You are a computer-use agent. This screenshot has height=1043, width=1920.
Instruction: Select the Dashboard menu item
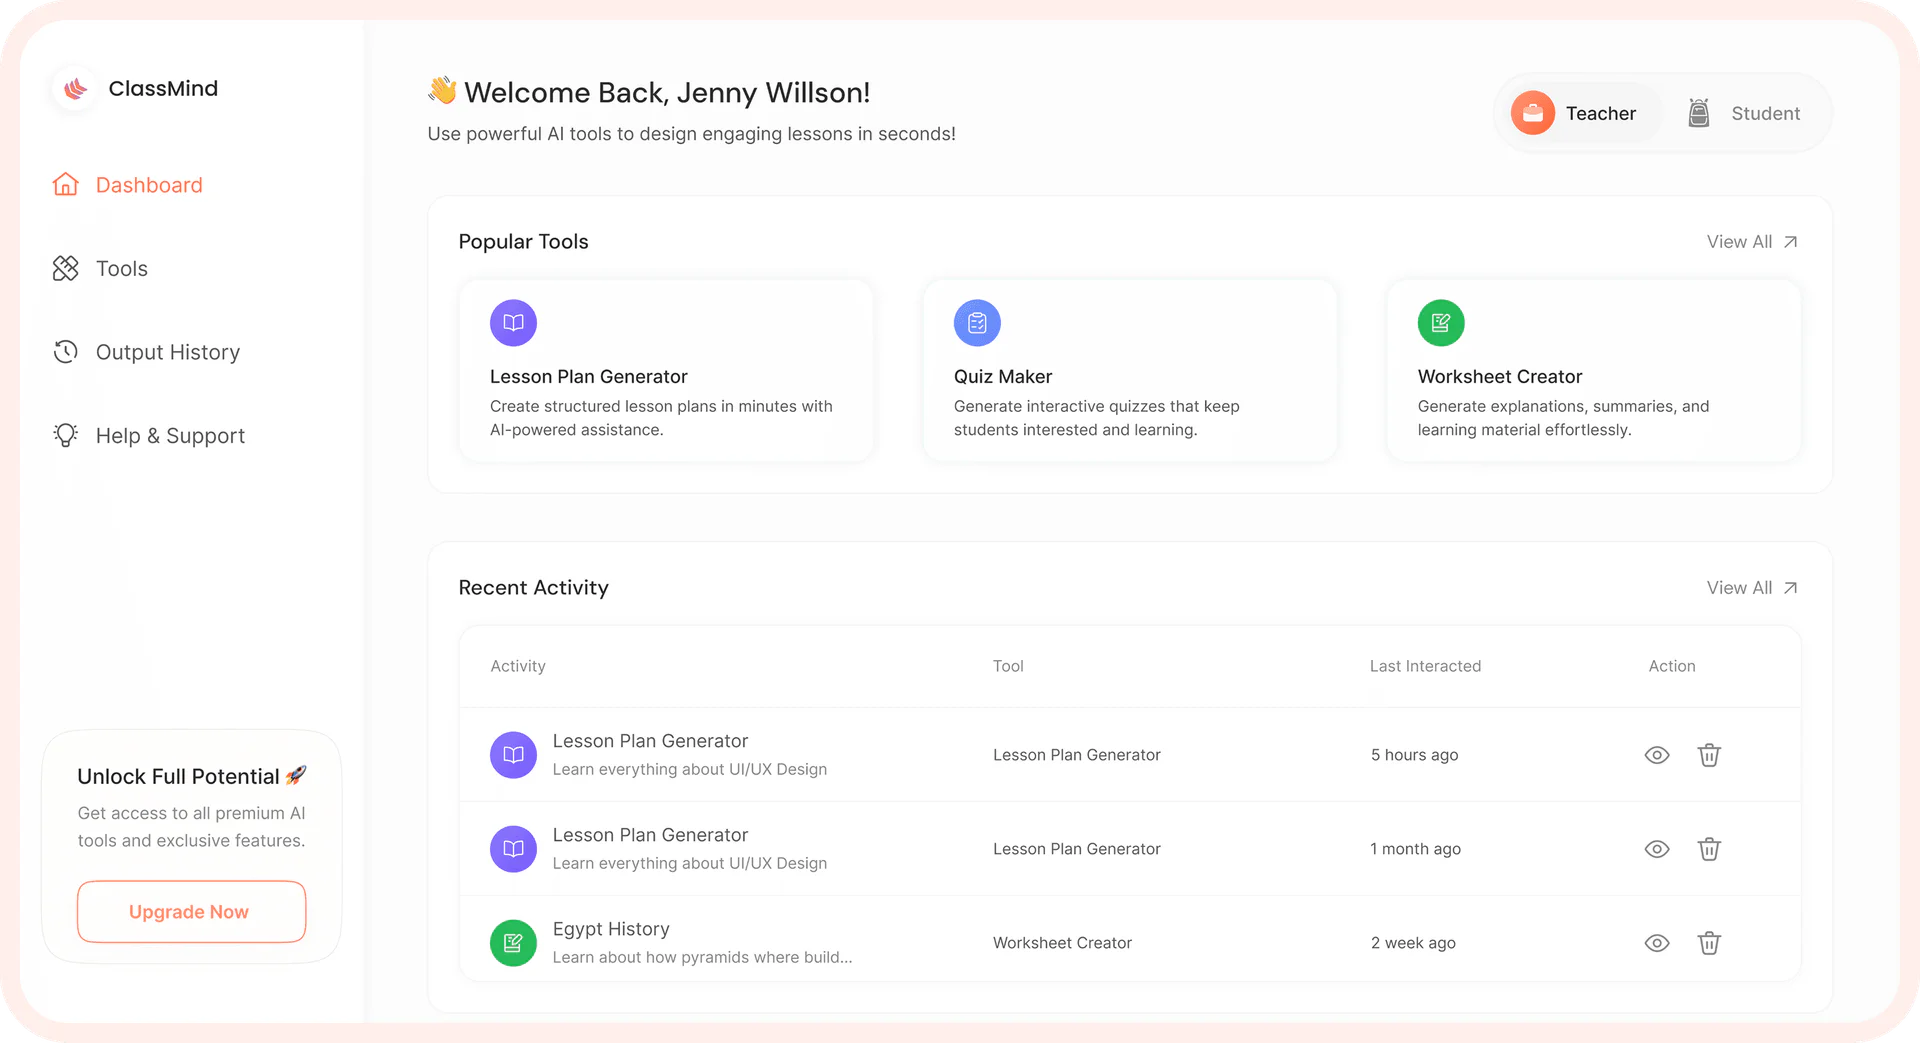pos(148,184)
